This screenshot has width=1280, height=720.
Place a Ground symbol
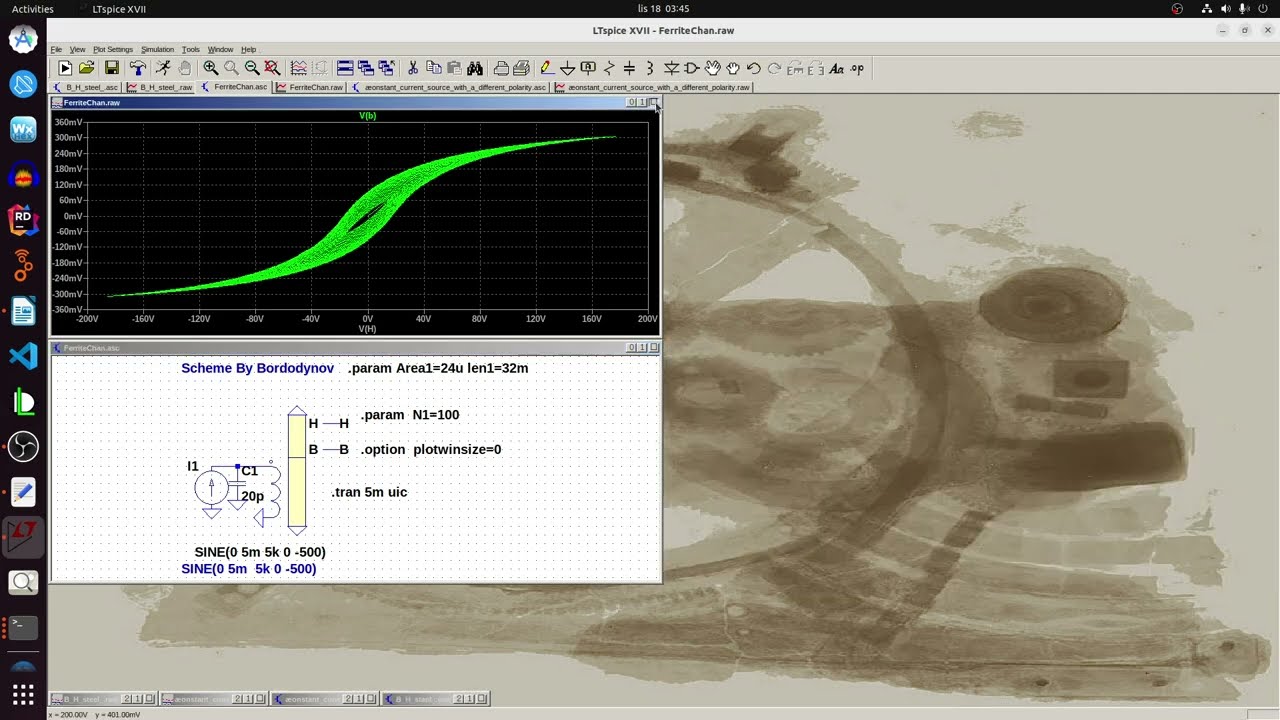(567, 68)
